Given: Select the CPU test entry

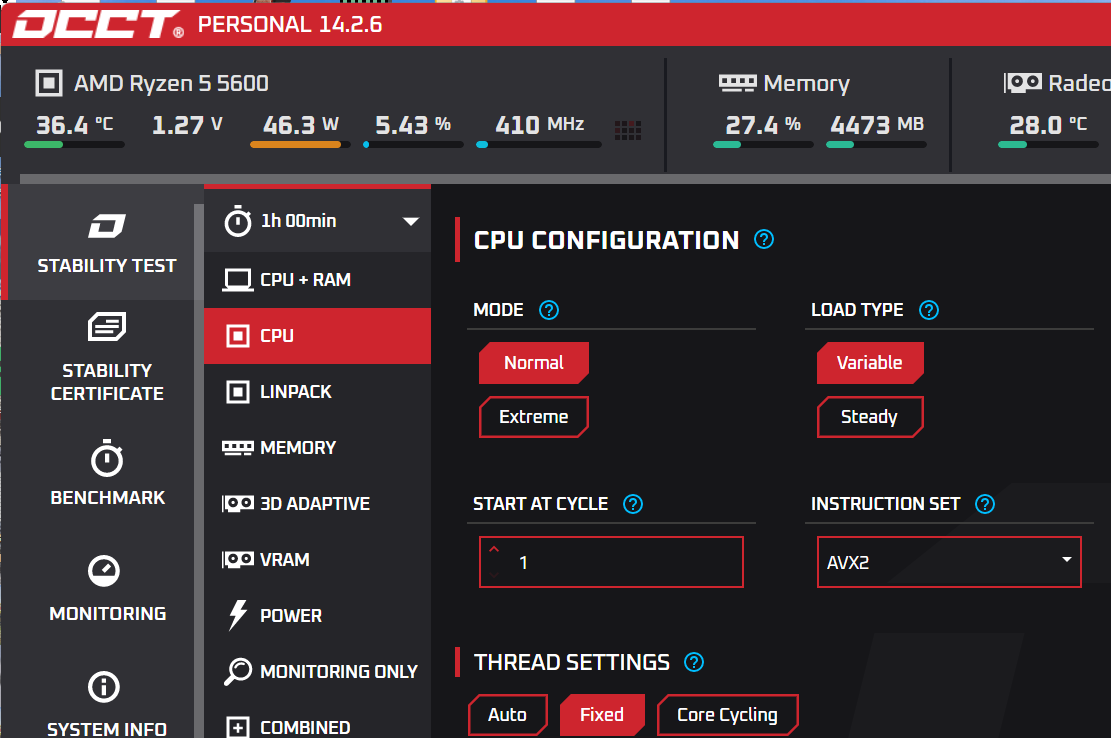Looking at the screenshot, I should tap(317, 336).
